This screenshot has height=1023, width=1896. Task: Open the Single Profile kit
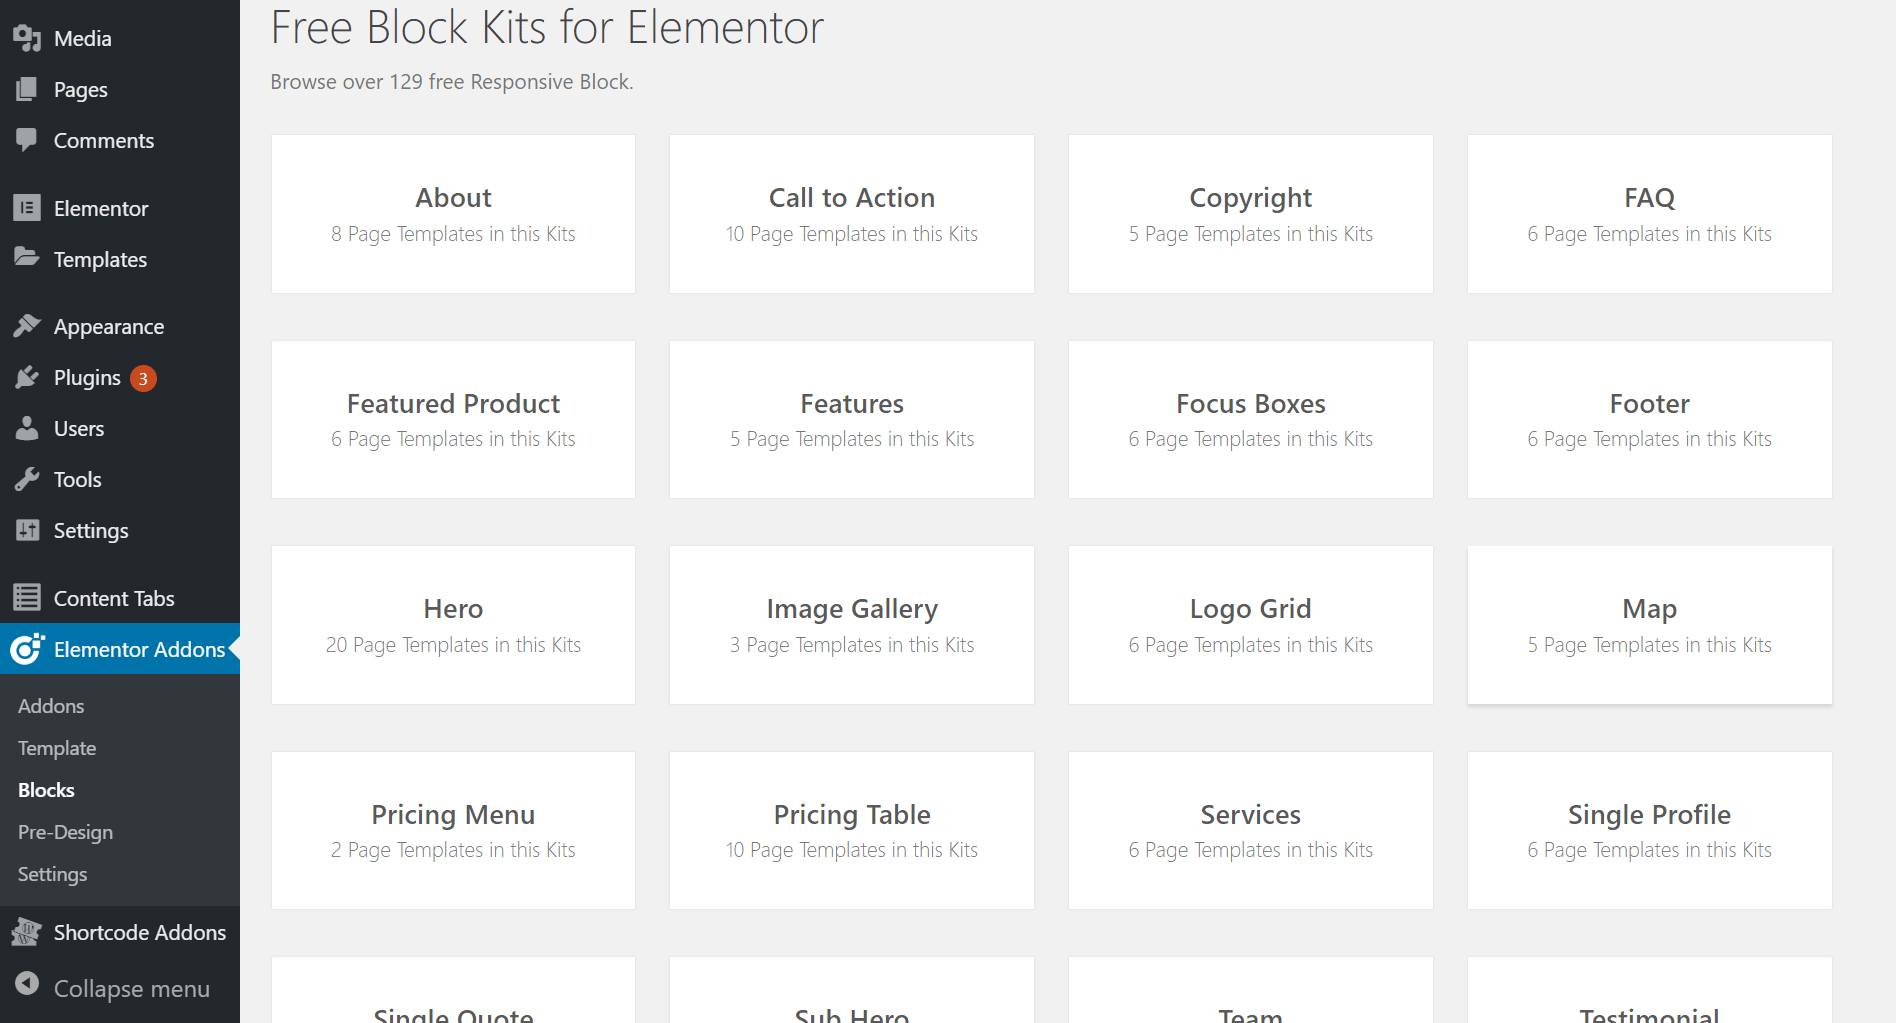[x=1649, y=831]
